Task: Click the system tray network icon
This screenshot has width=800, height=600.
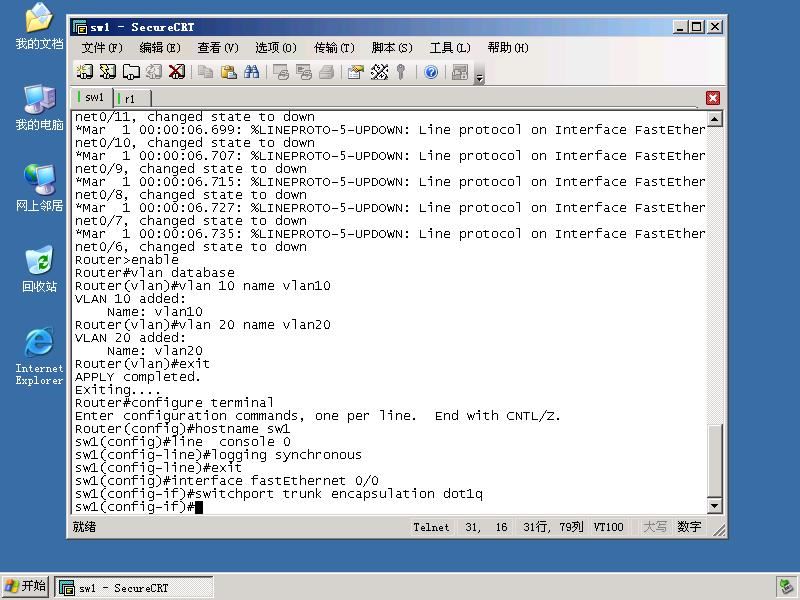Action: [x=786, y=587]
